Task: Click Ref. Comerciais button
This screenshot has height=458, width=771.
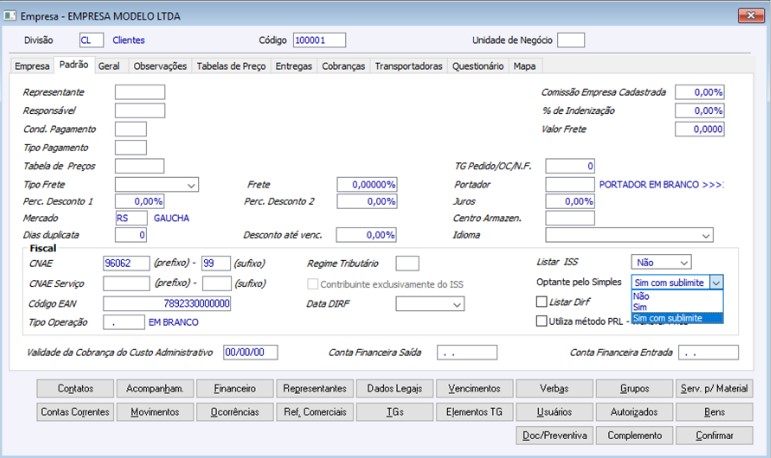Action: (x=315, y=412)
